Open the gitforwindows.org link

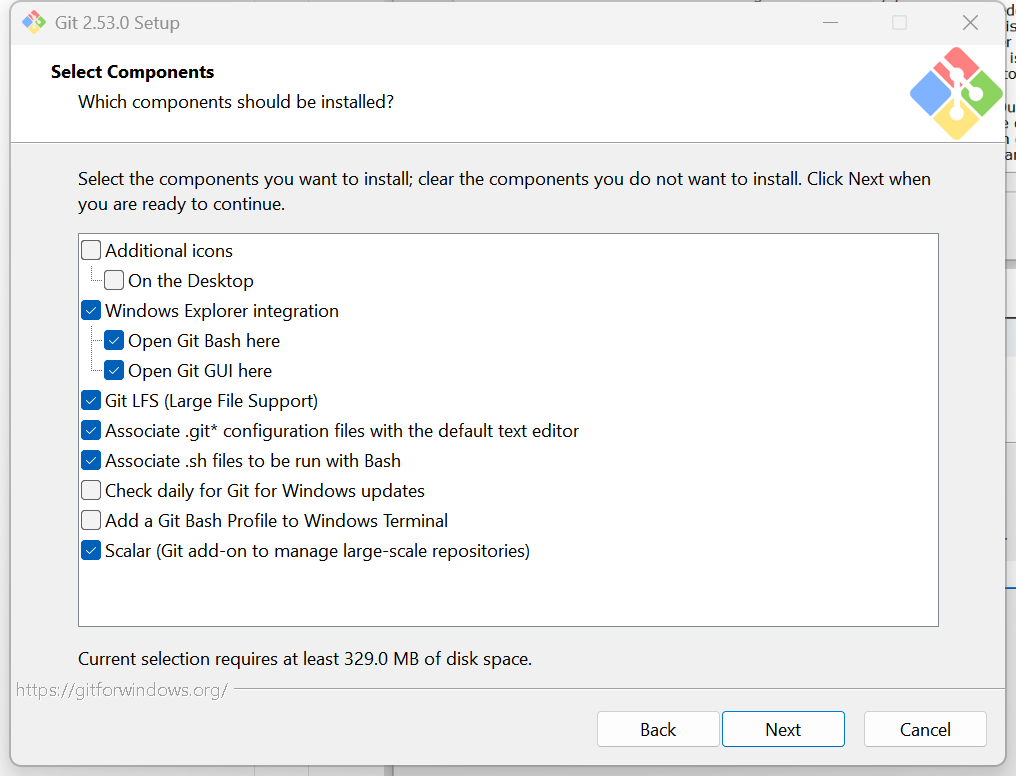point(122,690)
